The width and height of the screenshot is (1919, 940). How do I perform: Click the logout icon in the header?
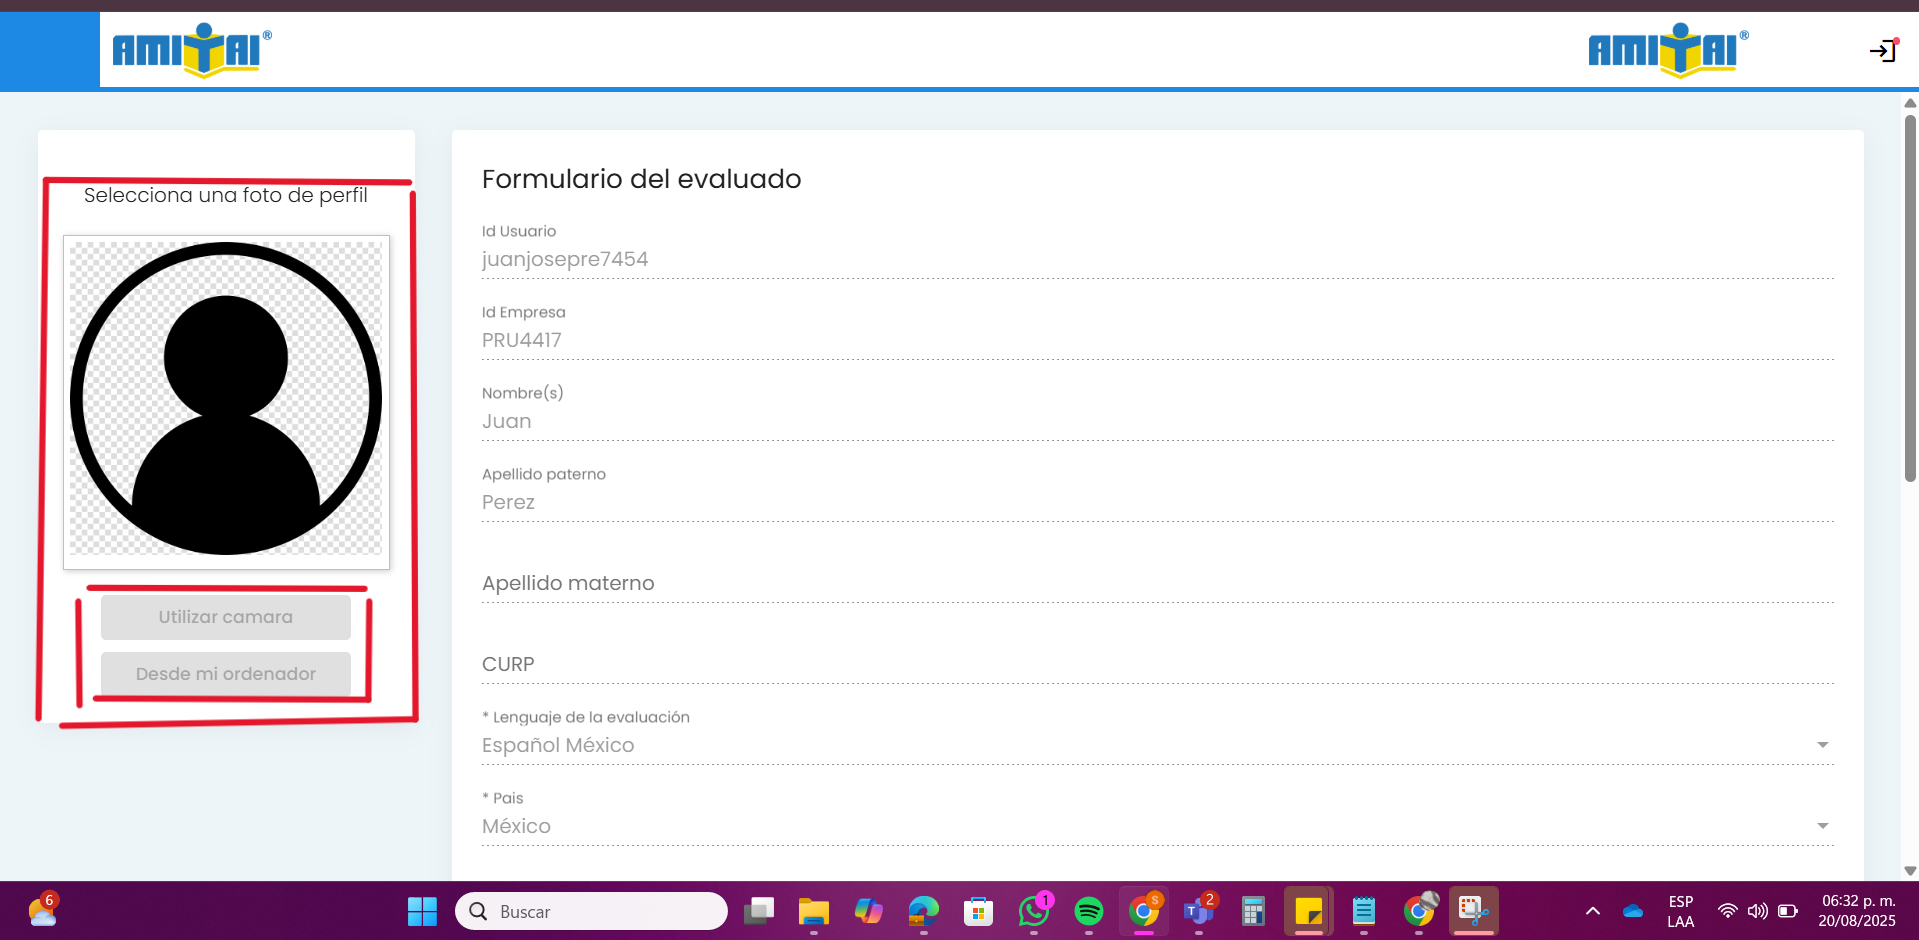pos(1883,50)
